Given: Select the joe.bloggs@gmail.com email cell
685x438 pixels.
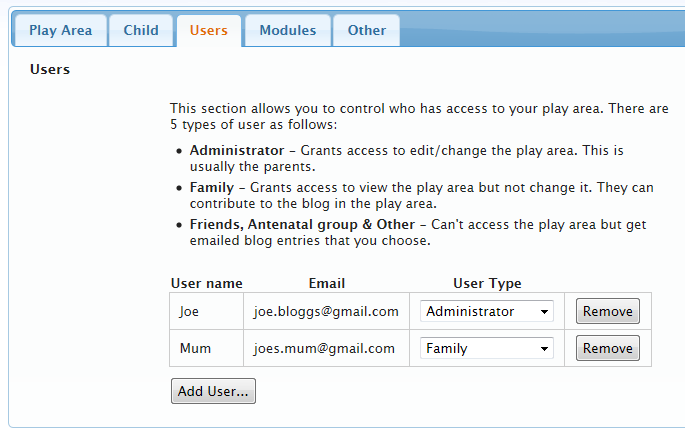Looking at the screenshot, I should coord(326,311).
